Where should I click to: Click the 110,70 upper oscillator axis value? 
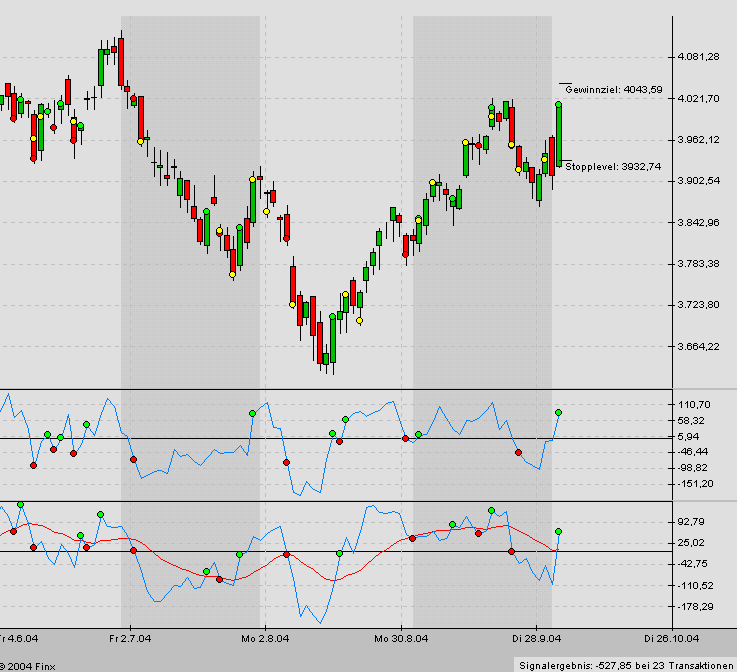point(695,404)
